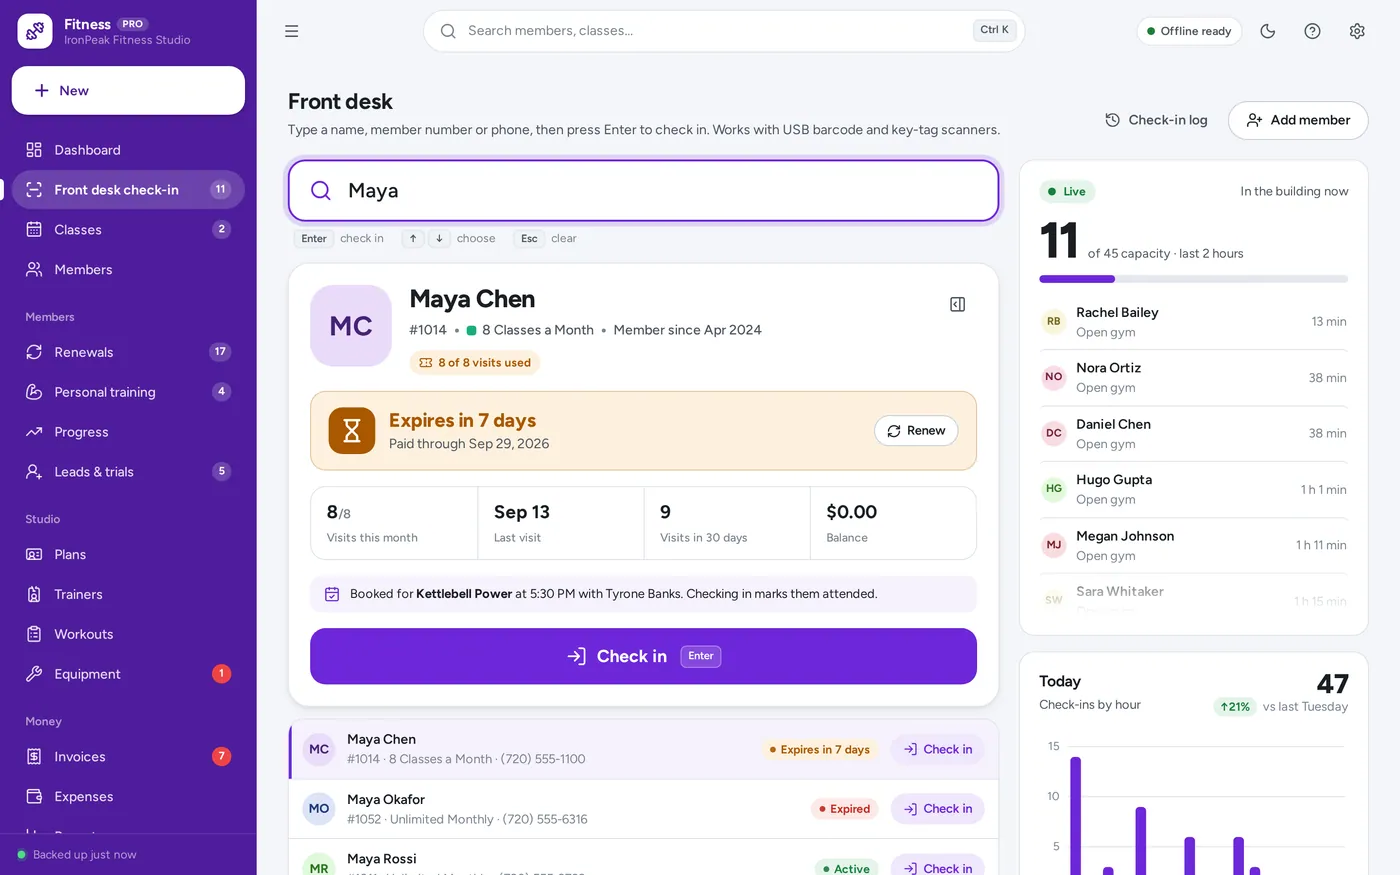1400x875 pixels.
Task: Click the top Search members, classes field
Action: [724, 31]
